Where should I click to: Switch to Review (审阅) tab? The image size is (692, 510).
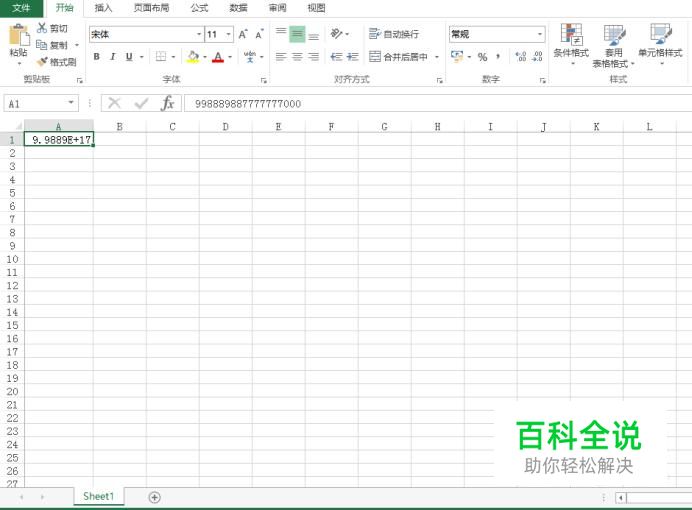click(278, 8)
